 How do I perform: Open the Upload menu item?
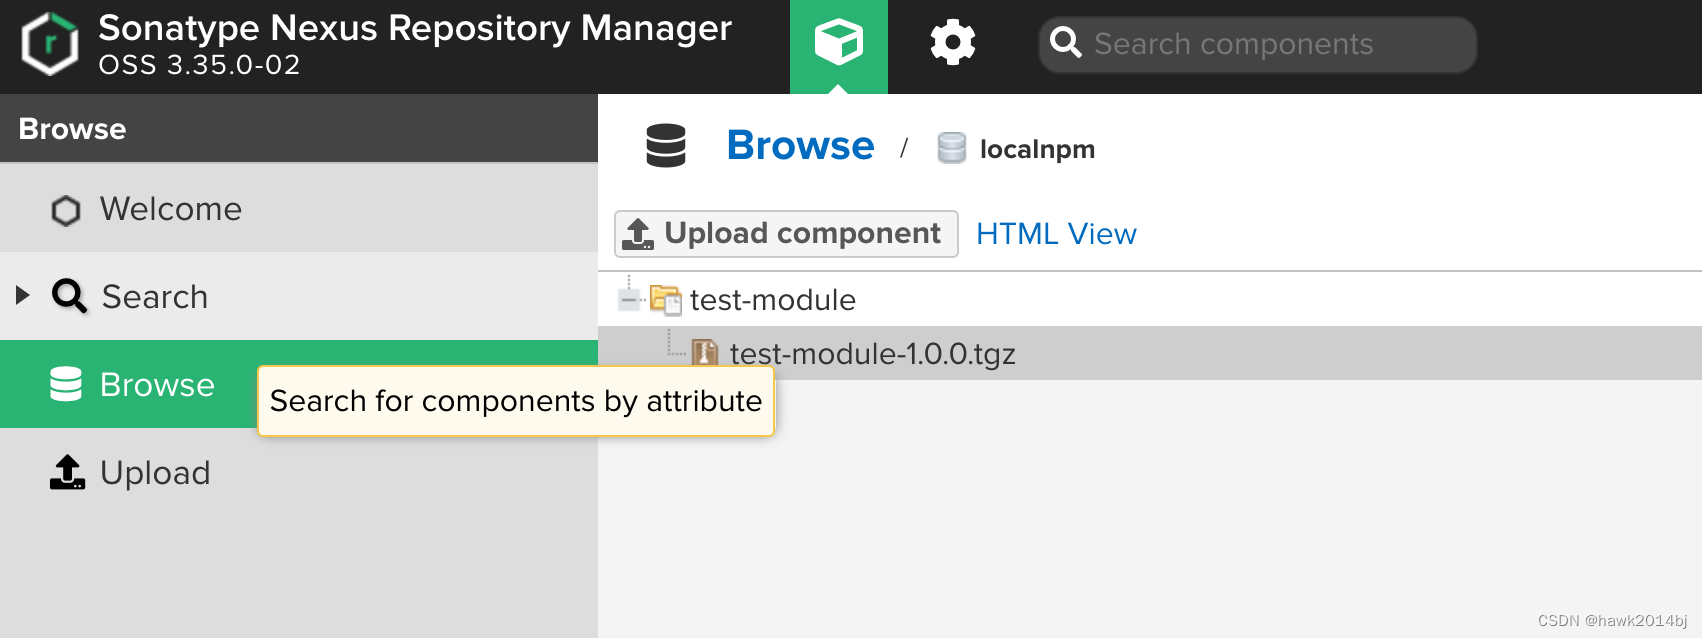point(155,473)
